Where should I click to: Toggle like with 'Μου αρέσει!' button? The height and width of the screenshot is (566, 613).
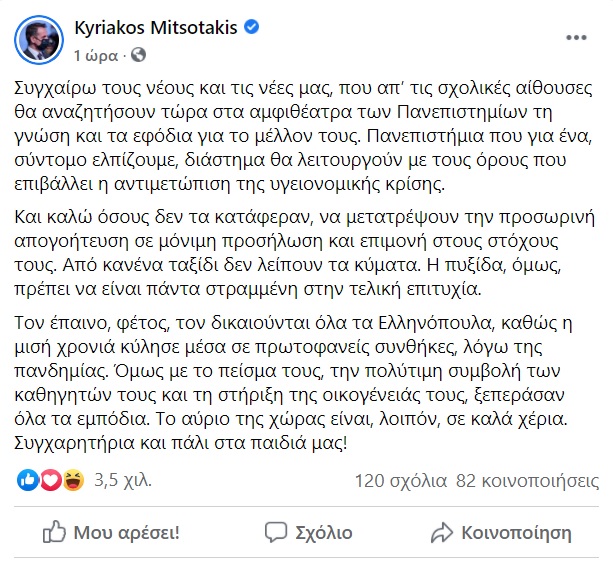click(111, 532)
